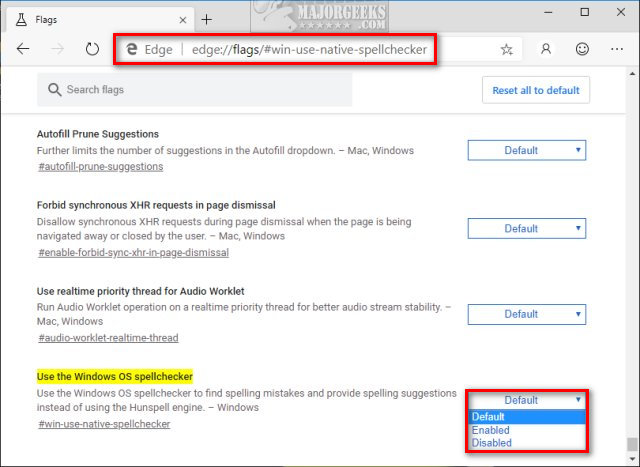
Task: Focus the Search flags field
Action: (194, 90)
